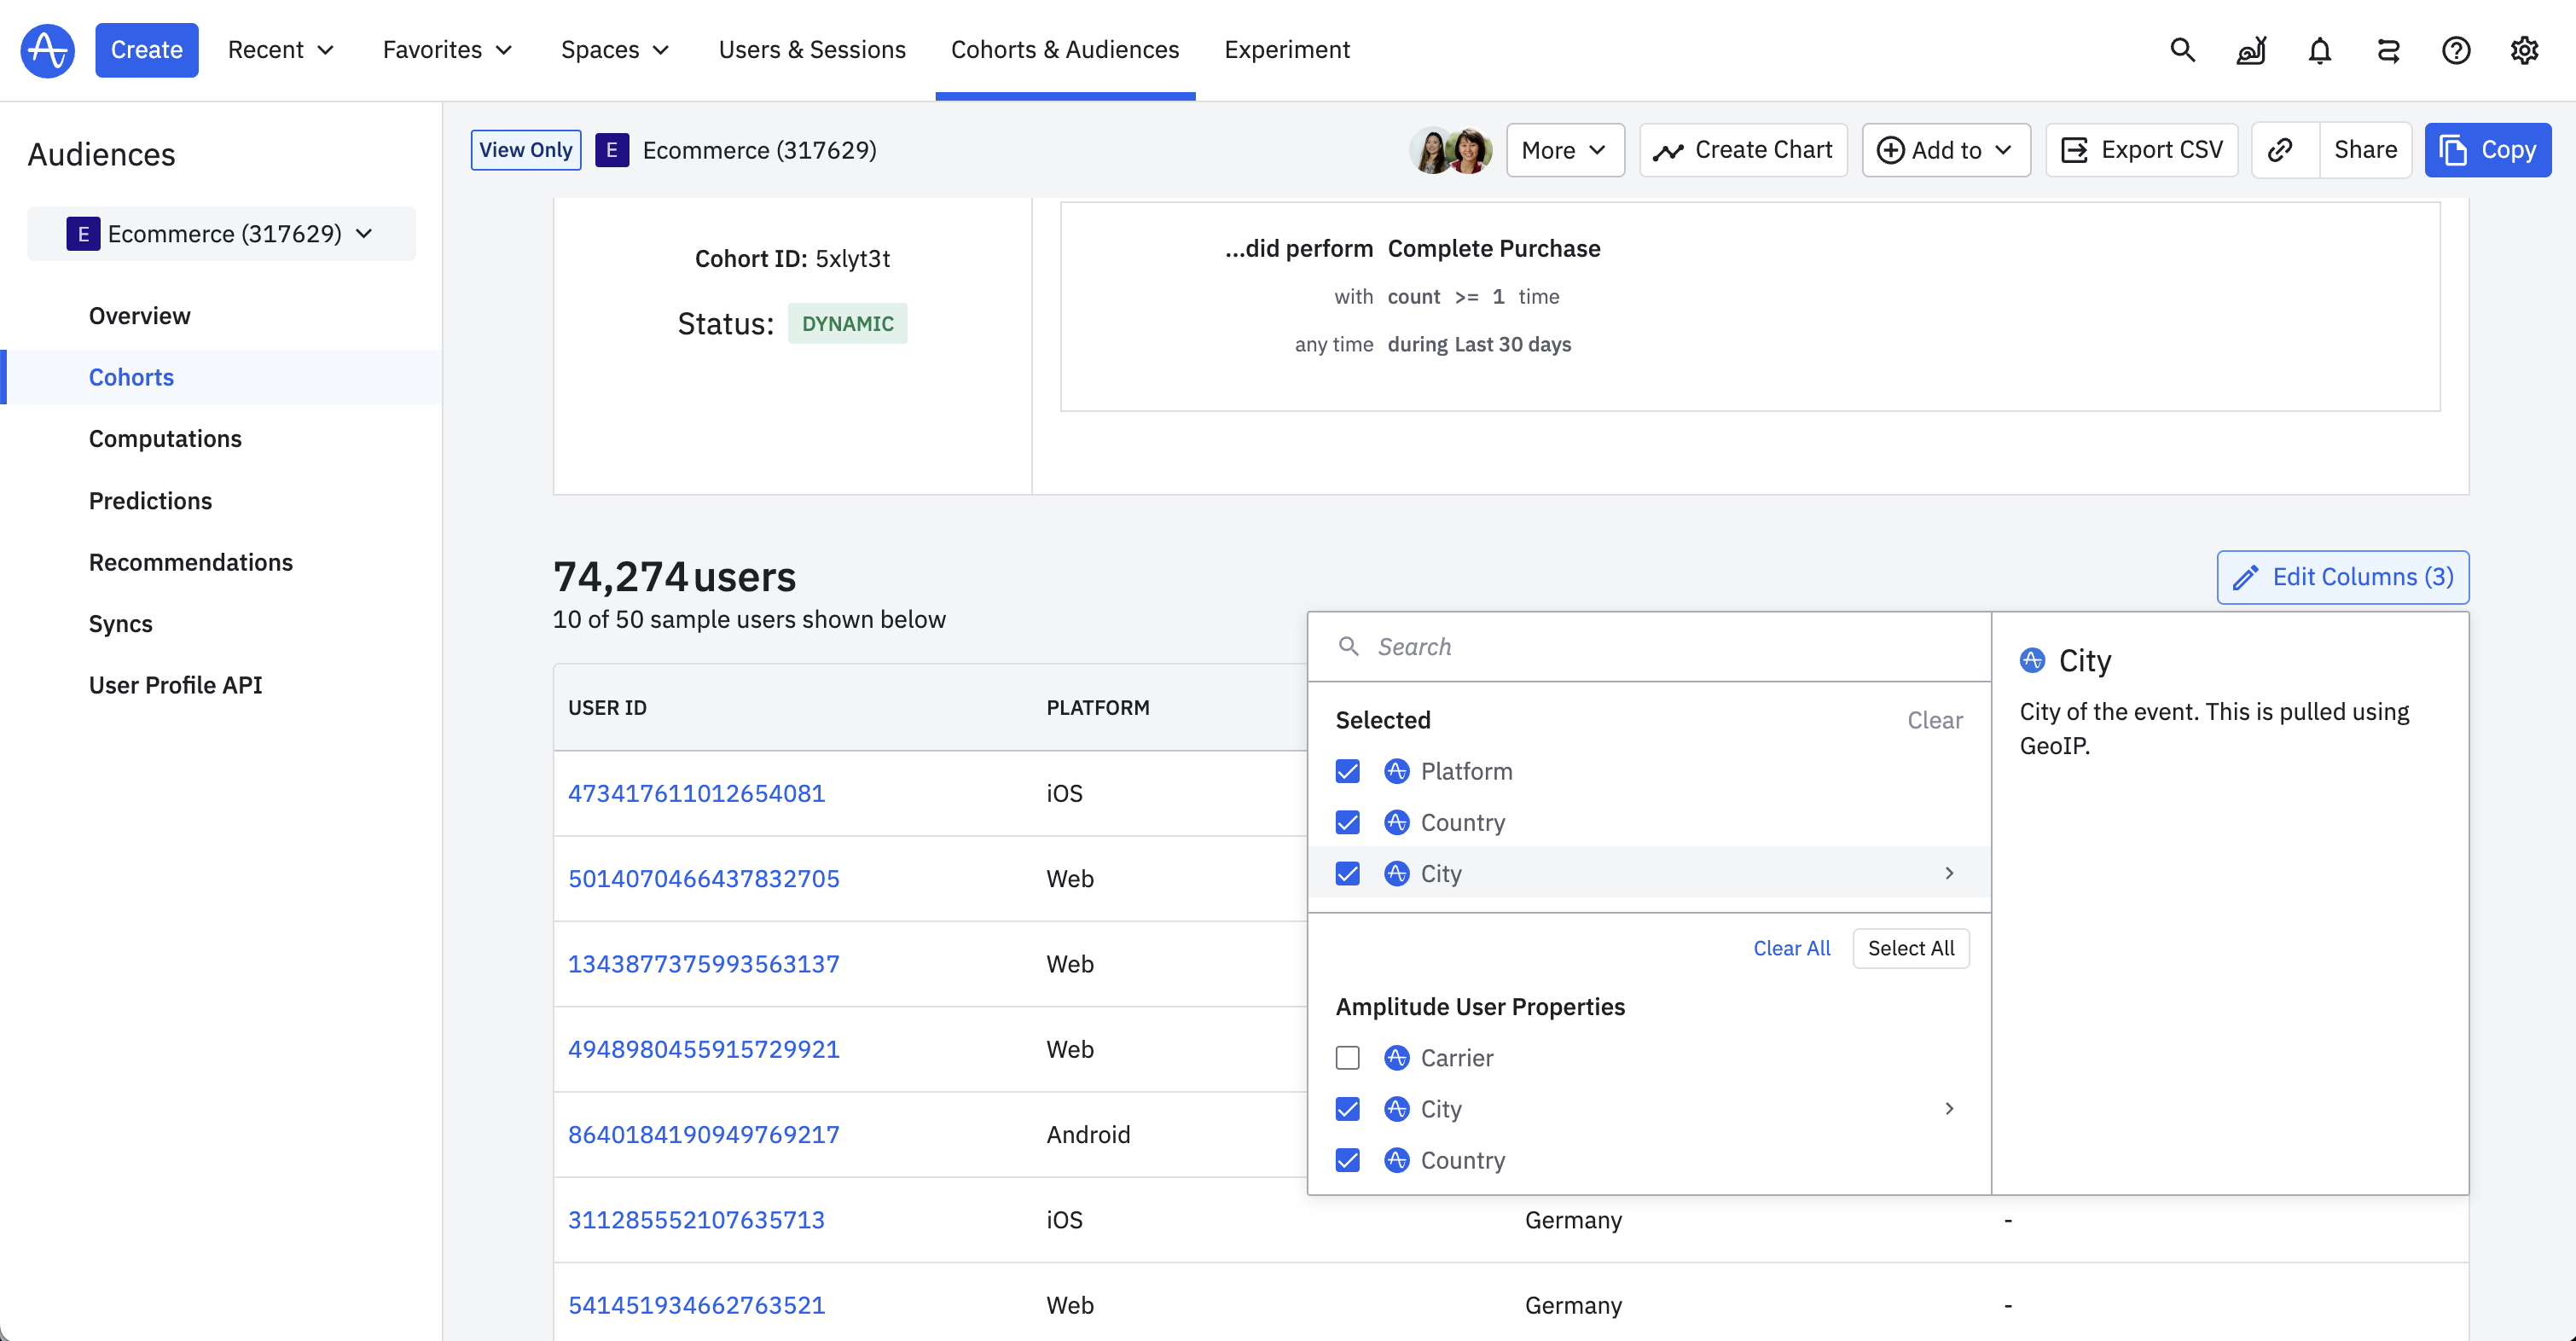This screenshot has width=2576, height=1341.
Task: Expand Ecommerce (317629) project selector in sidebar
Action: click(221, 234)
